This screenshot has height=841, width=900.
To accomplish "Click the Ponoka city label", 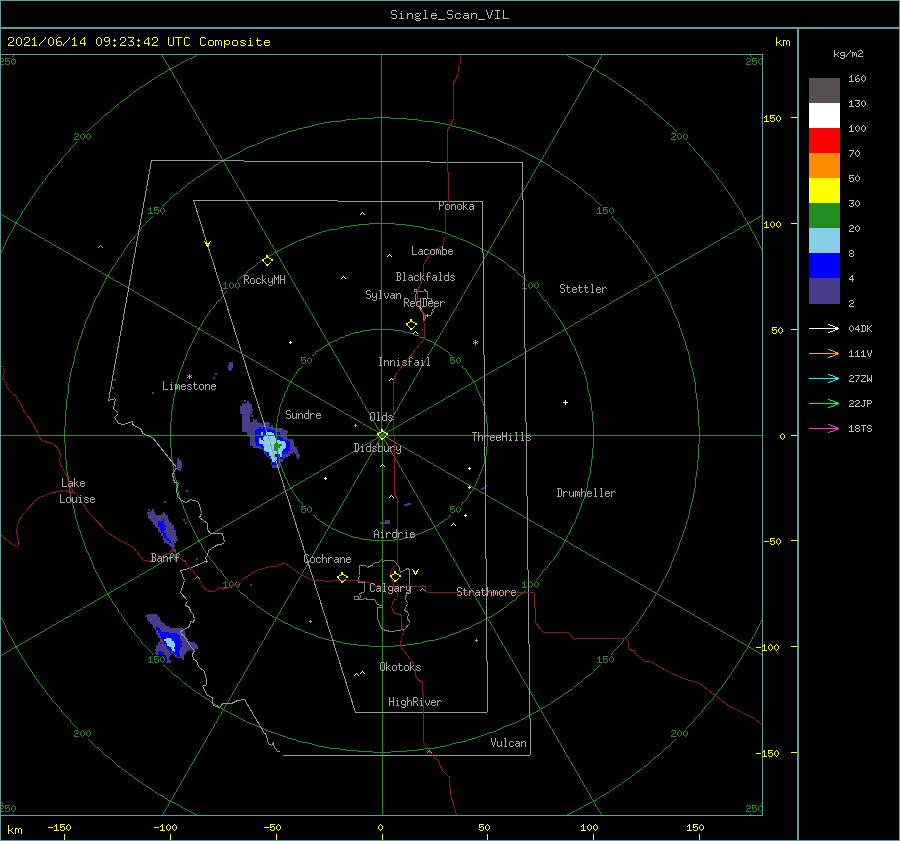I will point(456,206).
